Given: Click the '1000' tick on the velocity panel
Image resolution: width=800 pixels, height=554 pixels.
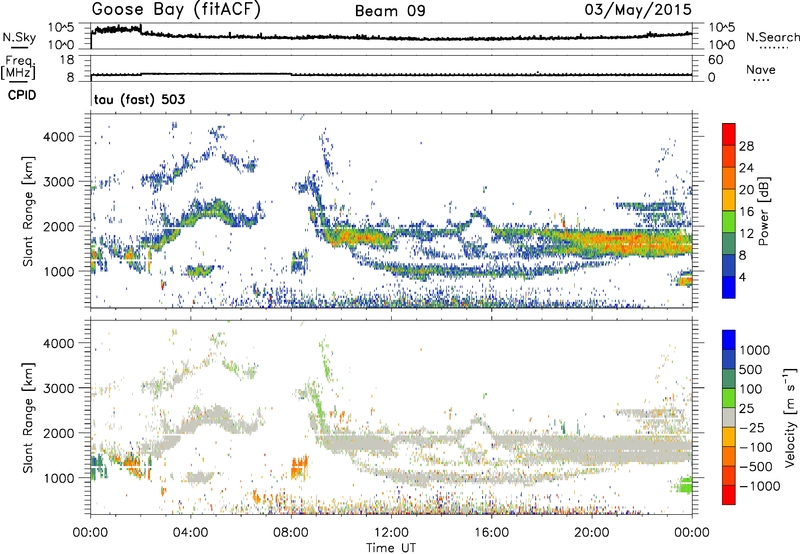Looking at the screenshot, I should click(x=59, y=478).
